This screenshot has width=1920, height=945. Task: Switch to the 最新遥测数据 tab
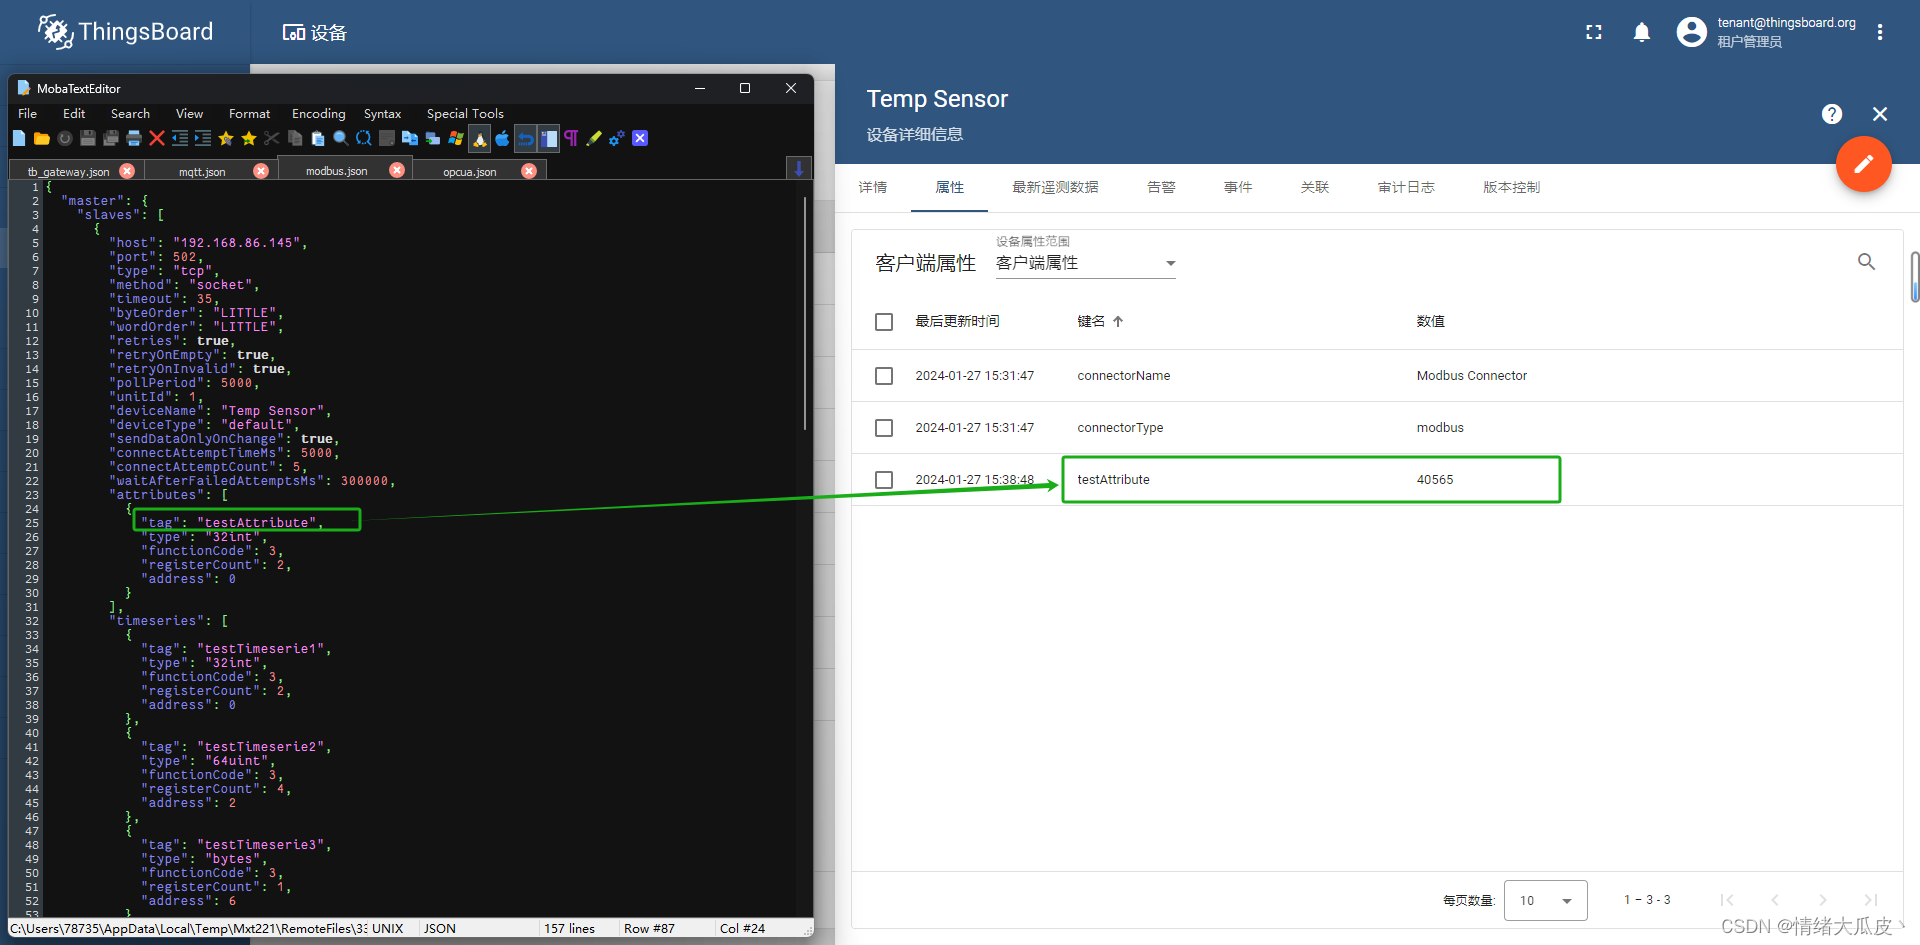click(1055, 187)
